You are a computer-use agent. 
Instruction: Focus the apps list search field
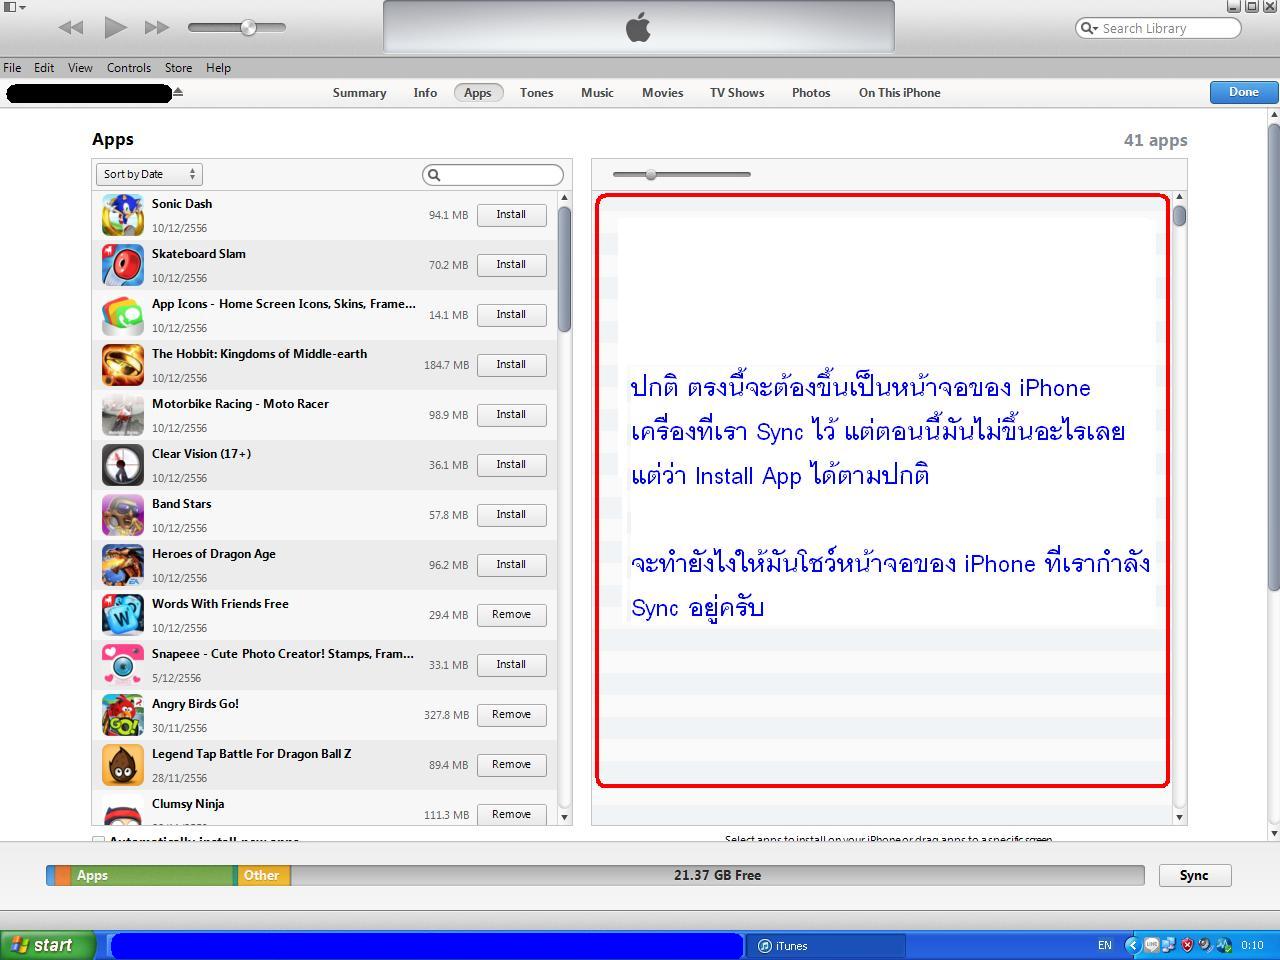493,175
